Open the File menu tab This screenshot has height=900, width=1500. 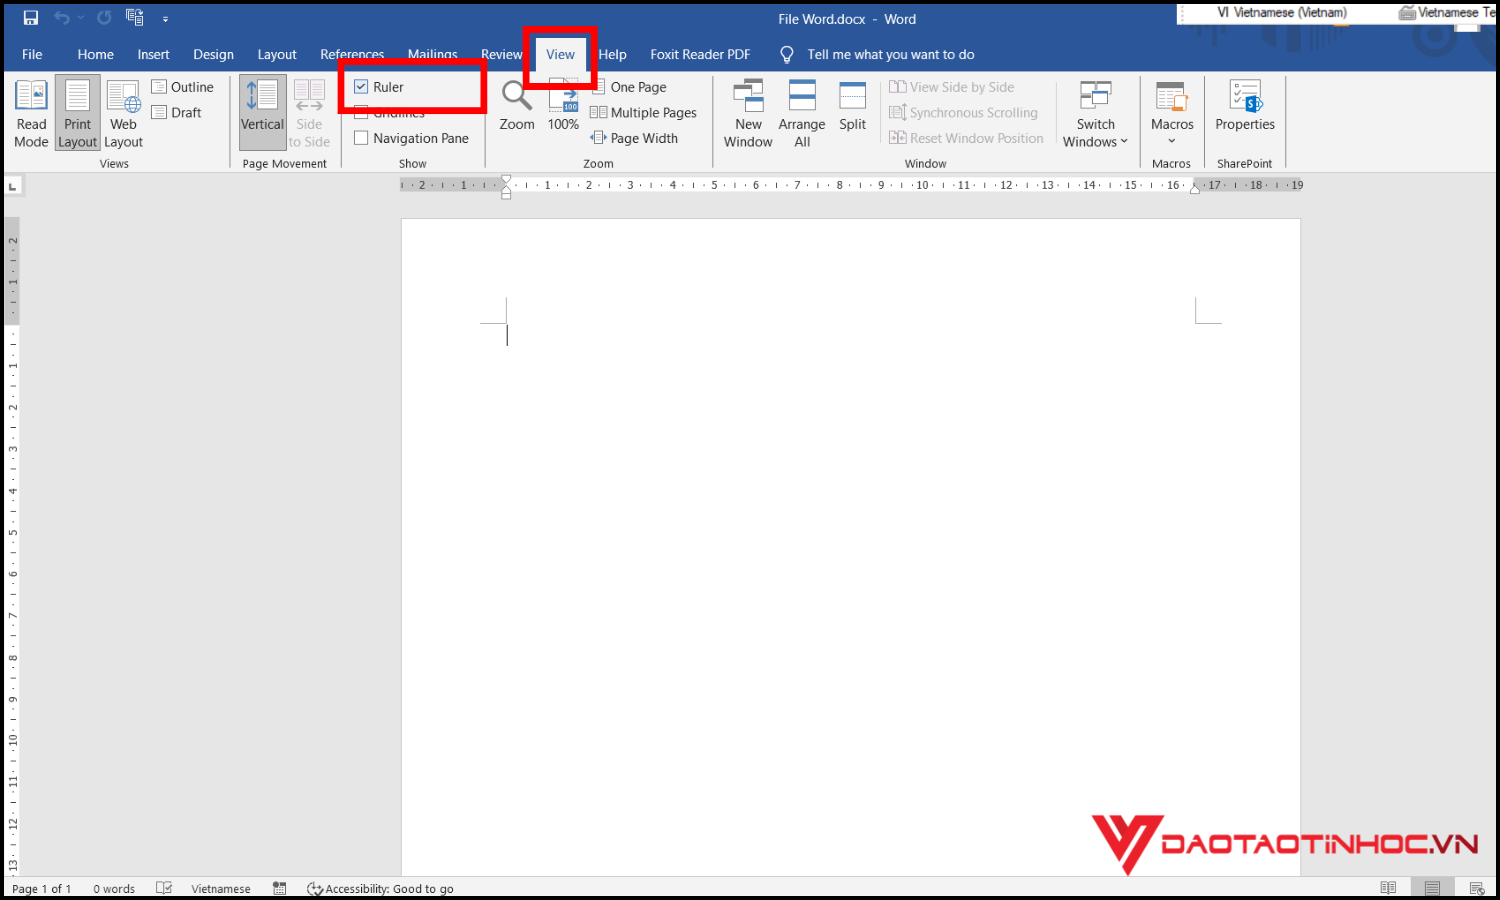pyautogui.click(x=32, y=54)
